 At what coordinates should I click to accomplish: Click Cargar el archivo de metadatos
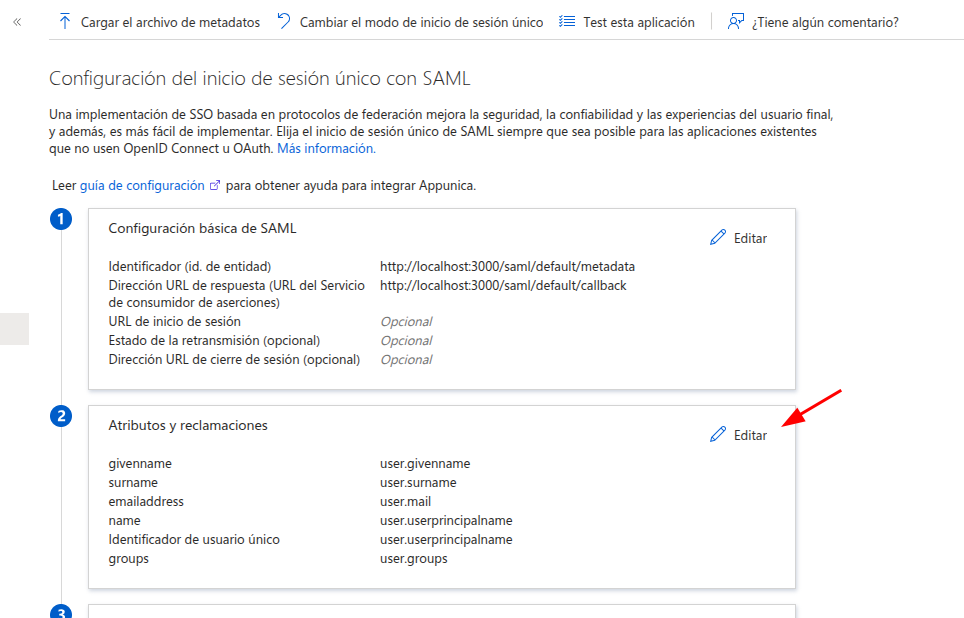pos(170,22)
